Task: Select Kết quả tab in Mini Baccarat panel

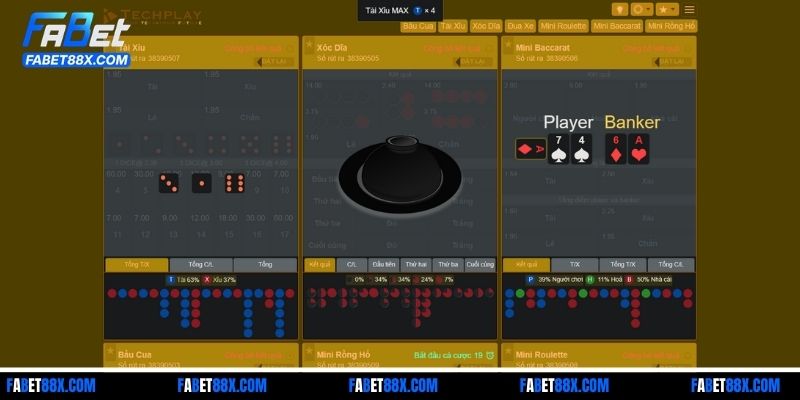Action: click(x=527, y=265)
